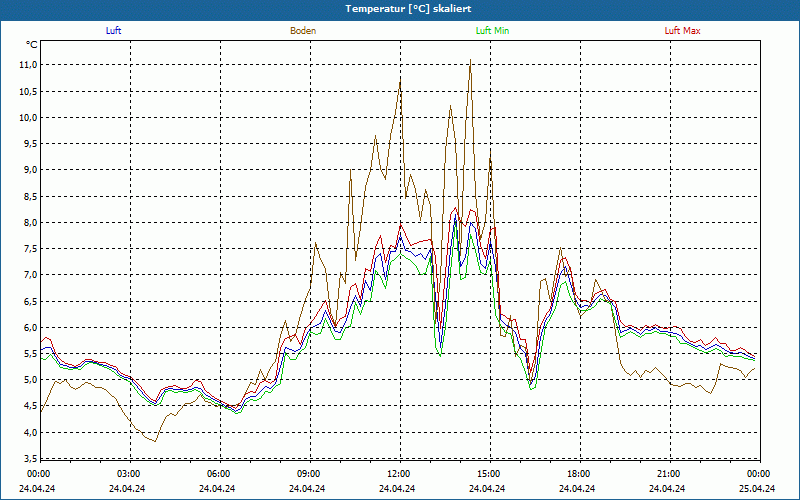Viewport: 800px width, 500px height.
Task: Click the 25.04.24 date label
Action: click(757, 488)
